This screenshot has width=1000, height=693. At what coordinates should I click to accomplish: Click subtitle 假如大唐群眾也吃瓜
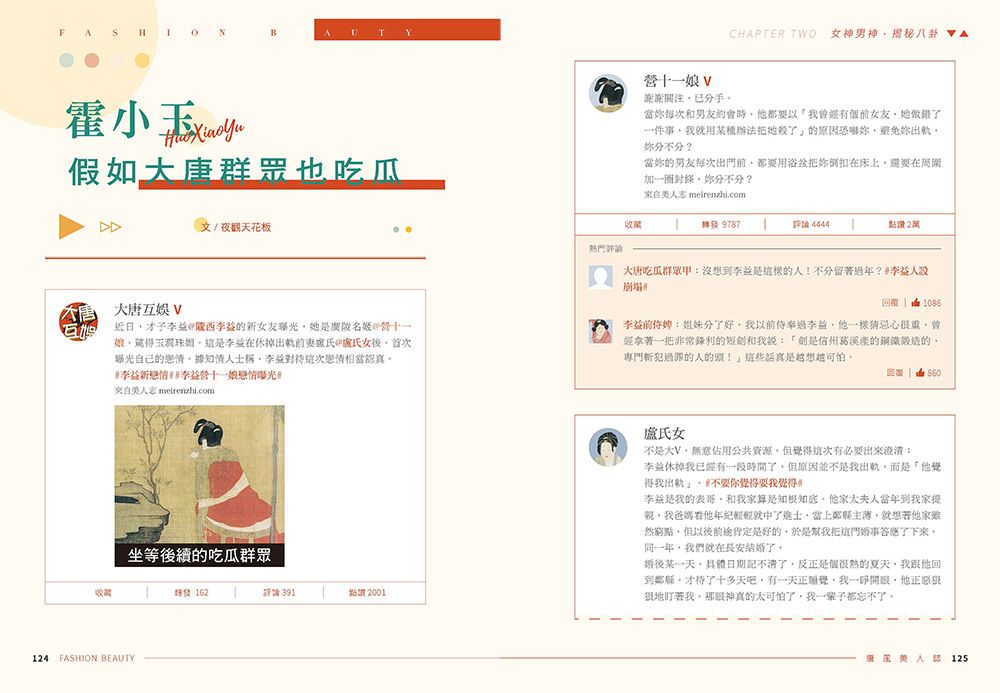pyautogui.click(x=235, y=171)
